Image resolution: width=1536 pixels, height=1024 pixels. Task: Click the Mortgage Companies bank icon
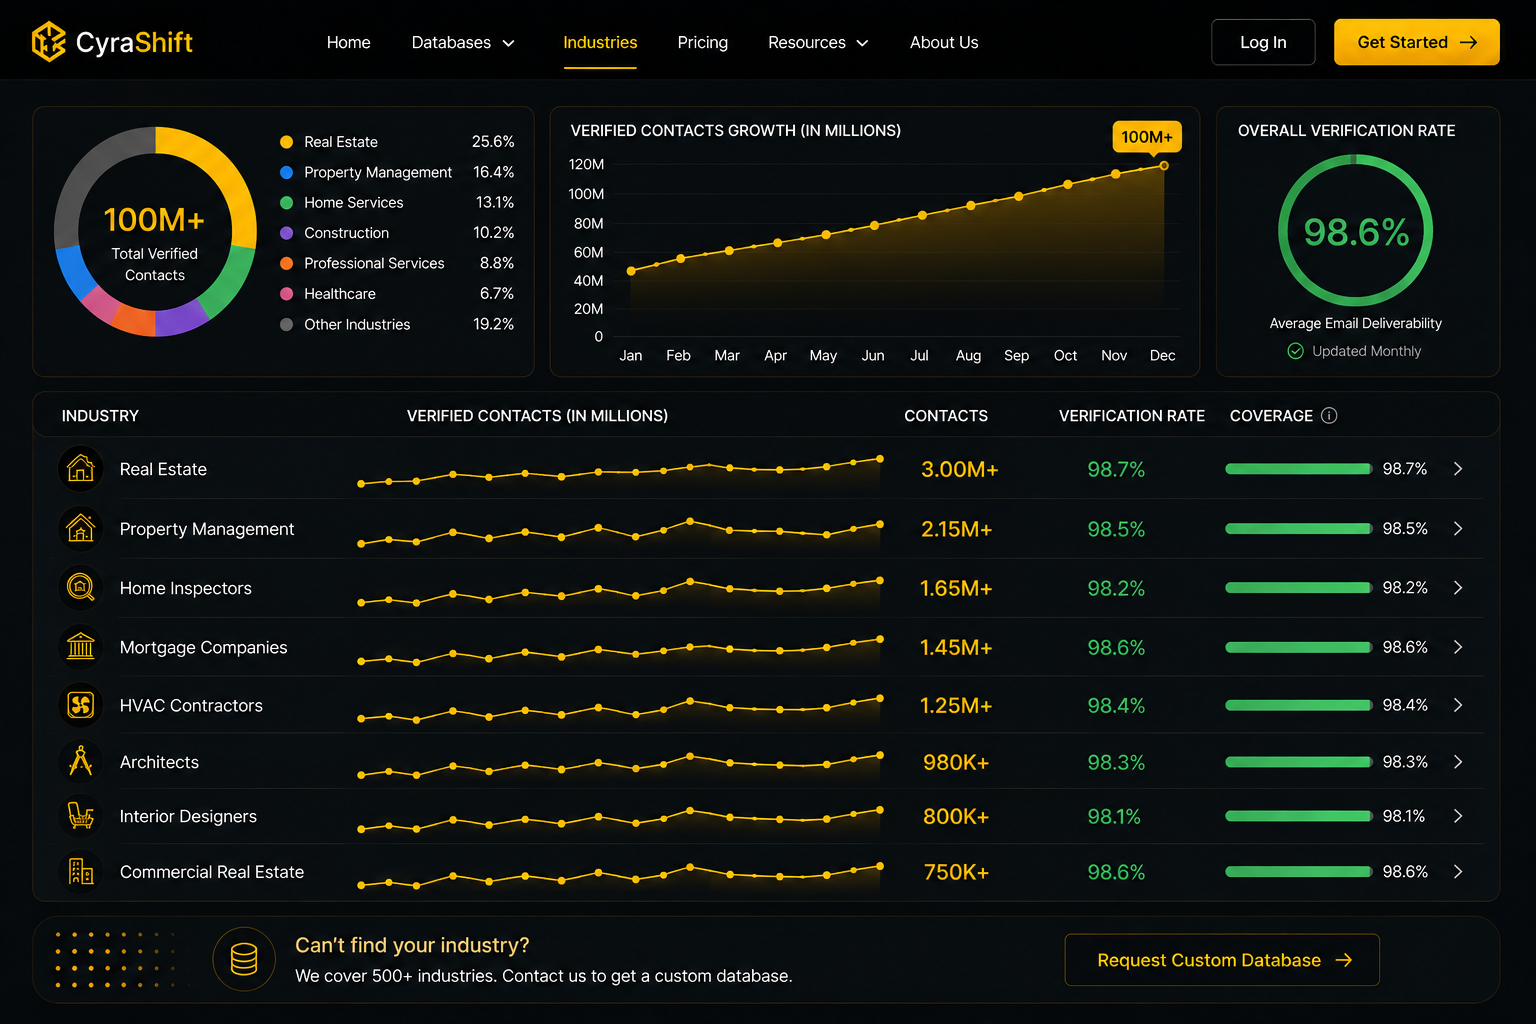tap(81, 646)
